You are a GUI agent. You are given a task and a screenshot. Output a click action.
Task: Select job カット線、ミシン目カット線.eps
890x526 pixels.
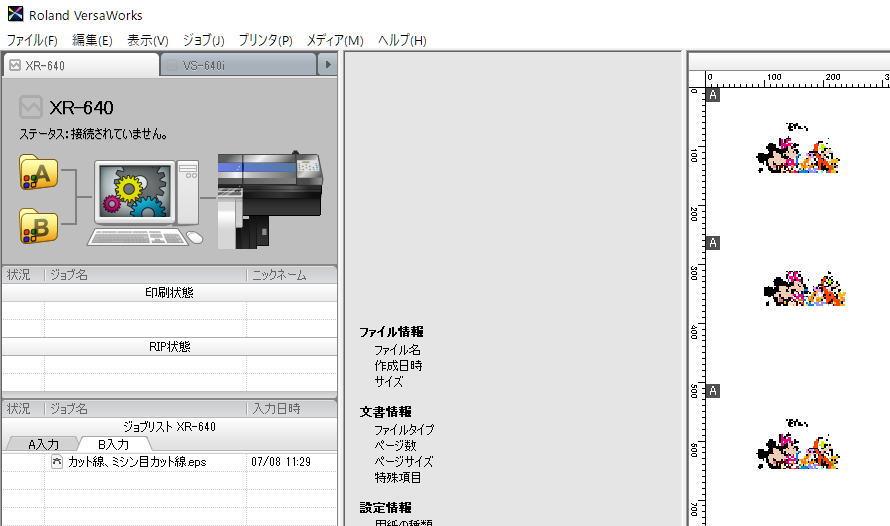tap(169, 462)
